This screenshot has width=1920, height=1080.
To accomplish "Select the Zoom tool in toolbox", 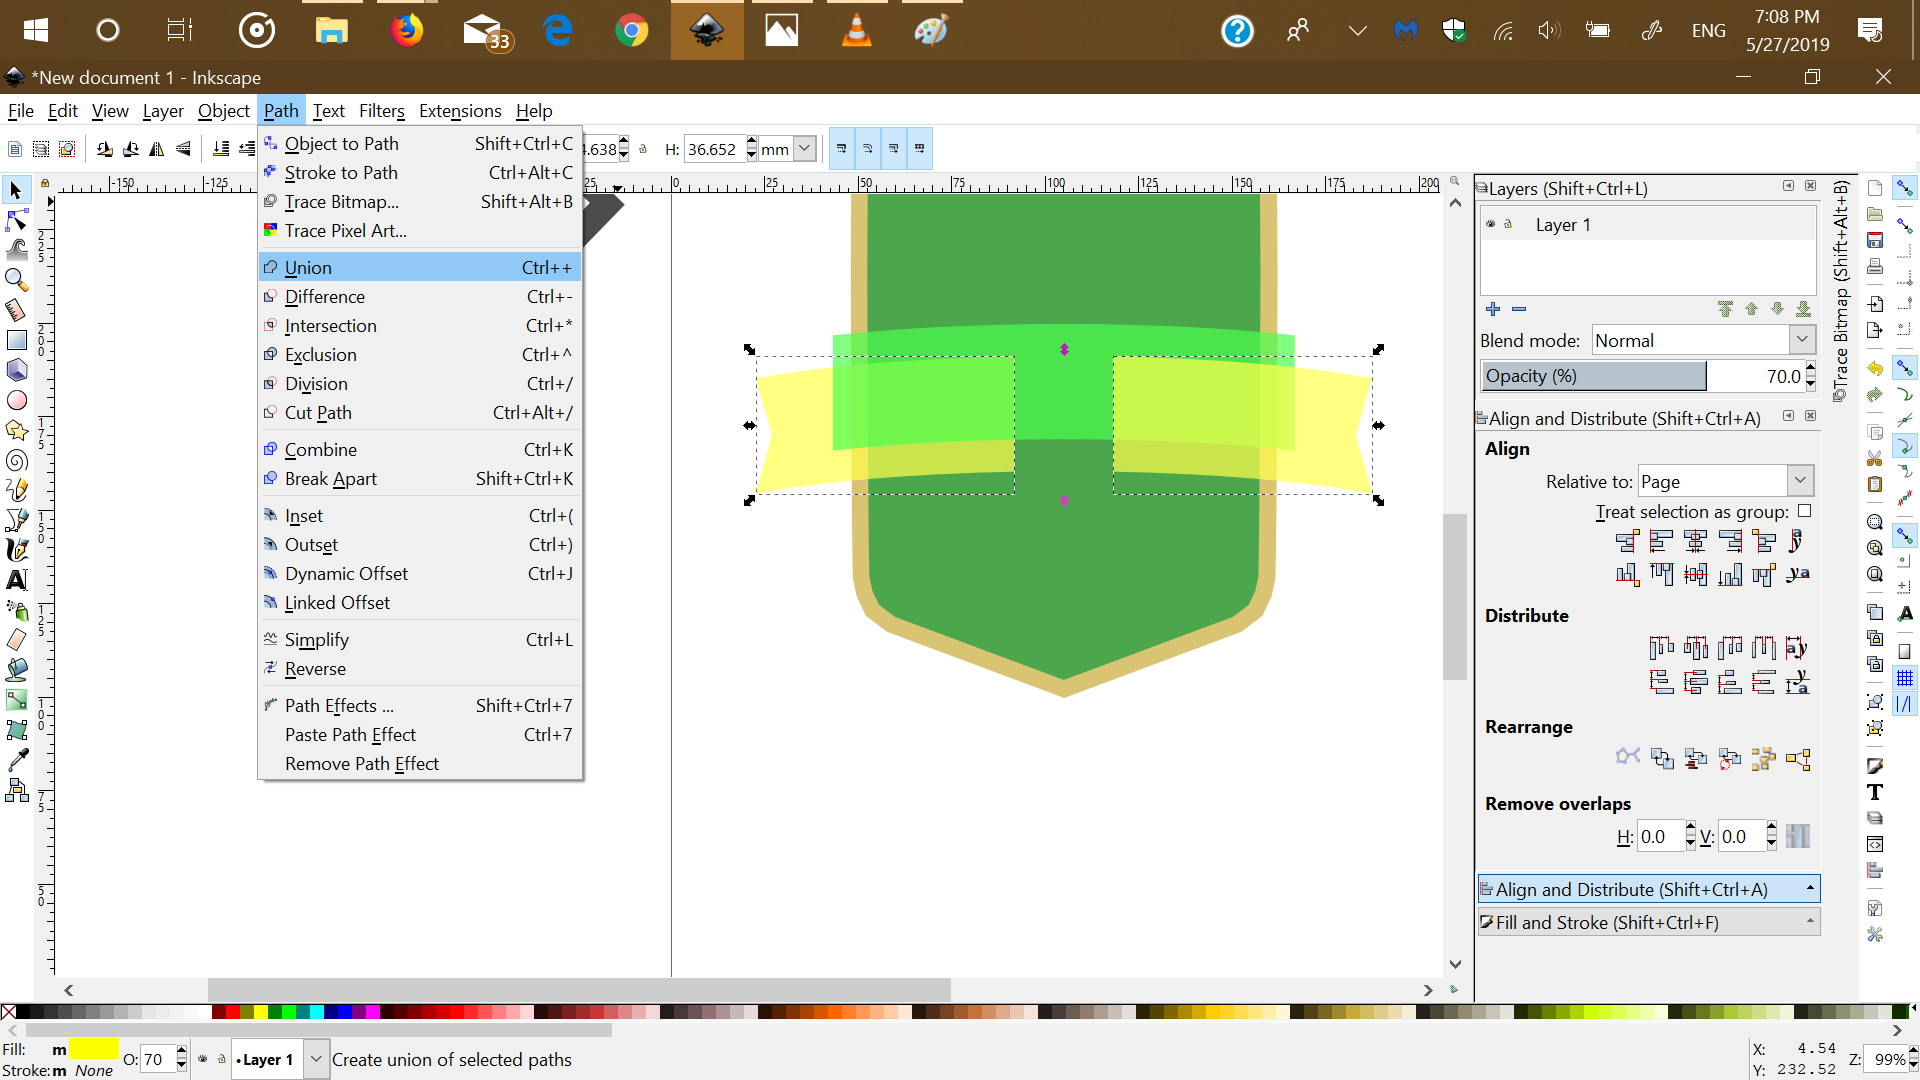I will (x=17, y=280).
